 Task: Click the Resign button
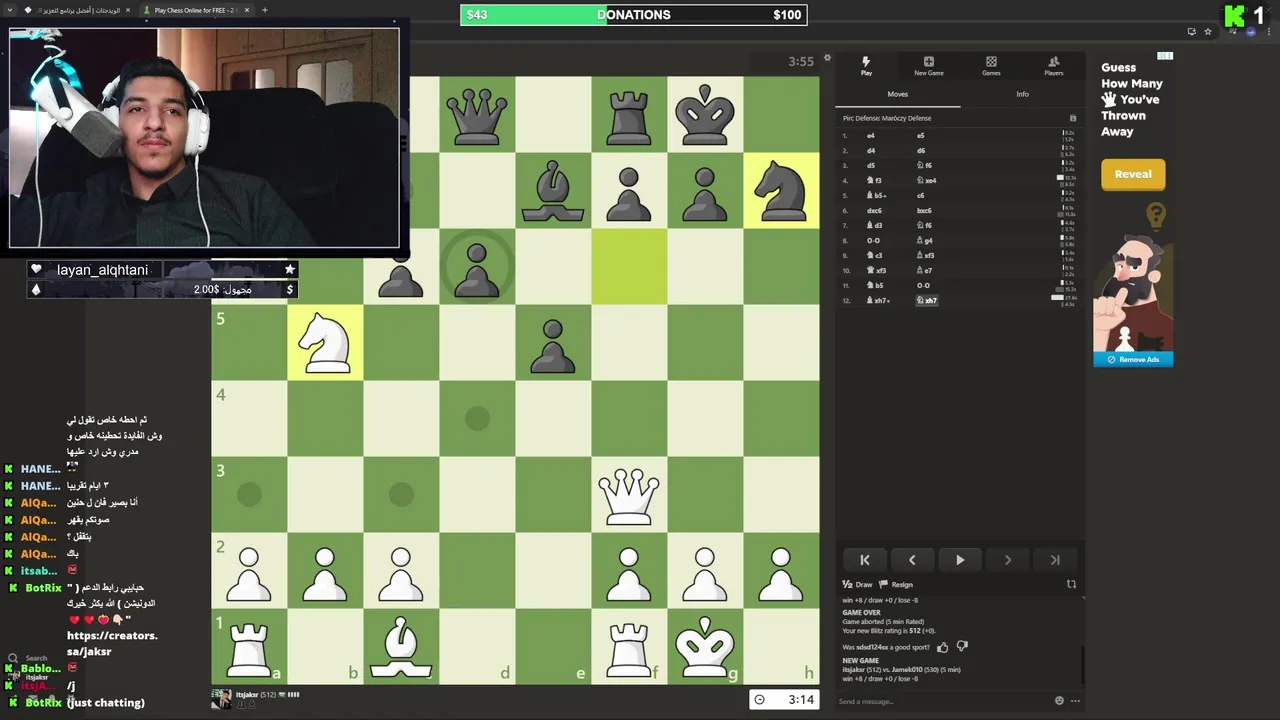(x=897, y=585)
